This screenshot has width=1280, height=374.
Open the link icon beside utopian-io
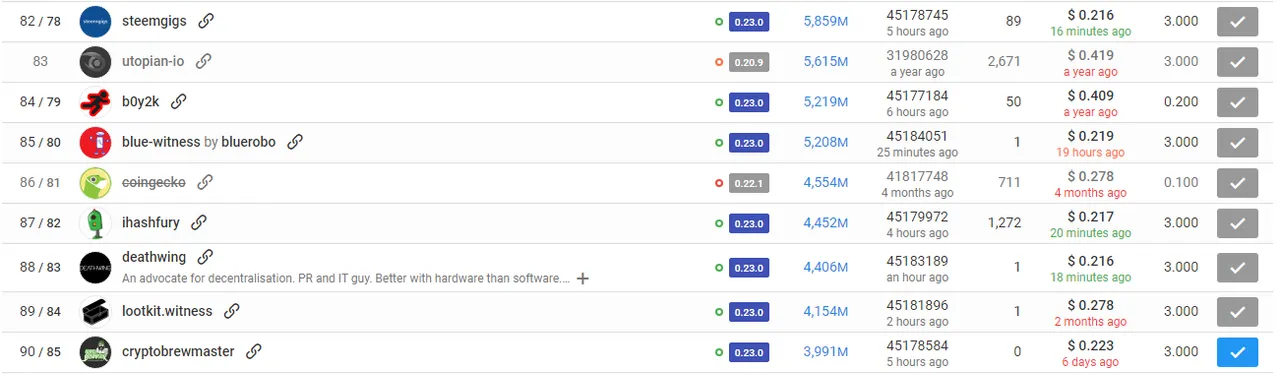203,61
